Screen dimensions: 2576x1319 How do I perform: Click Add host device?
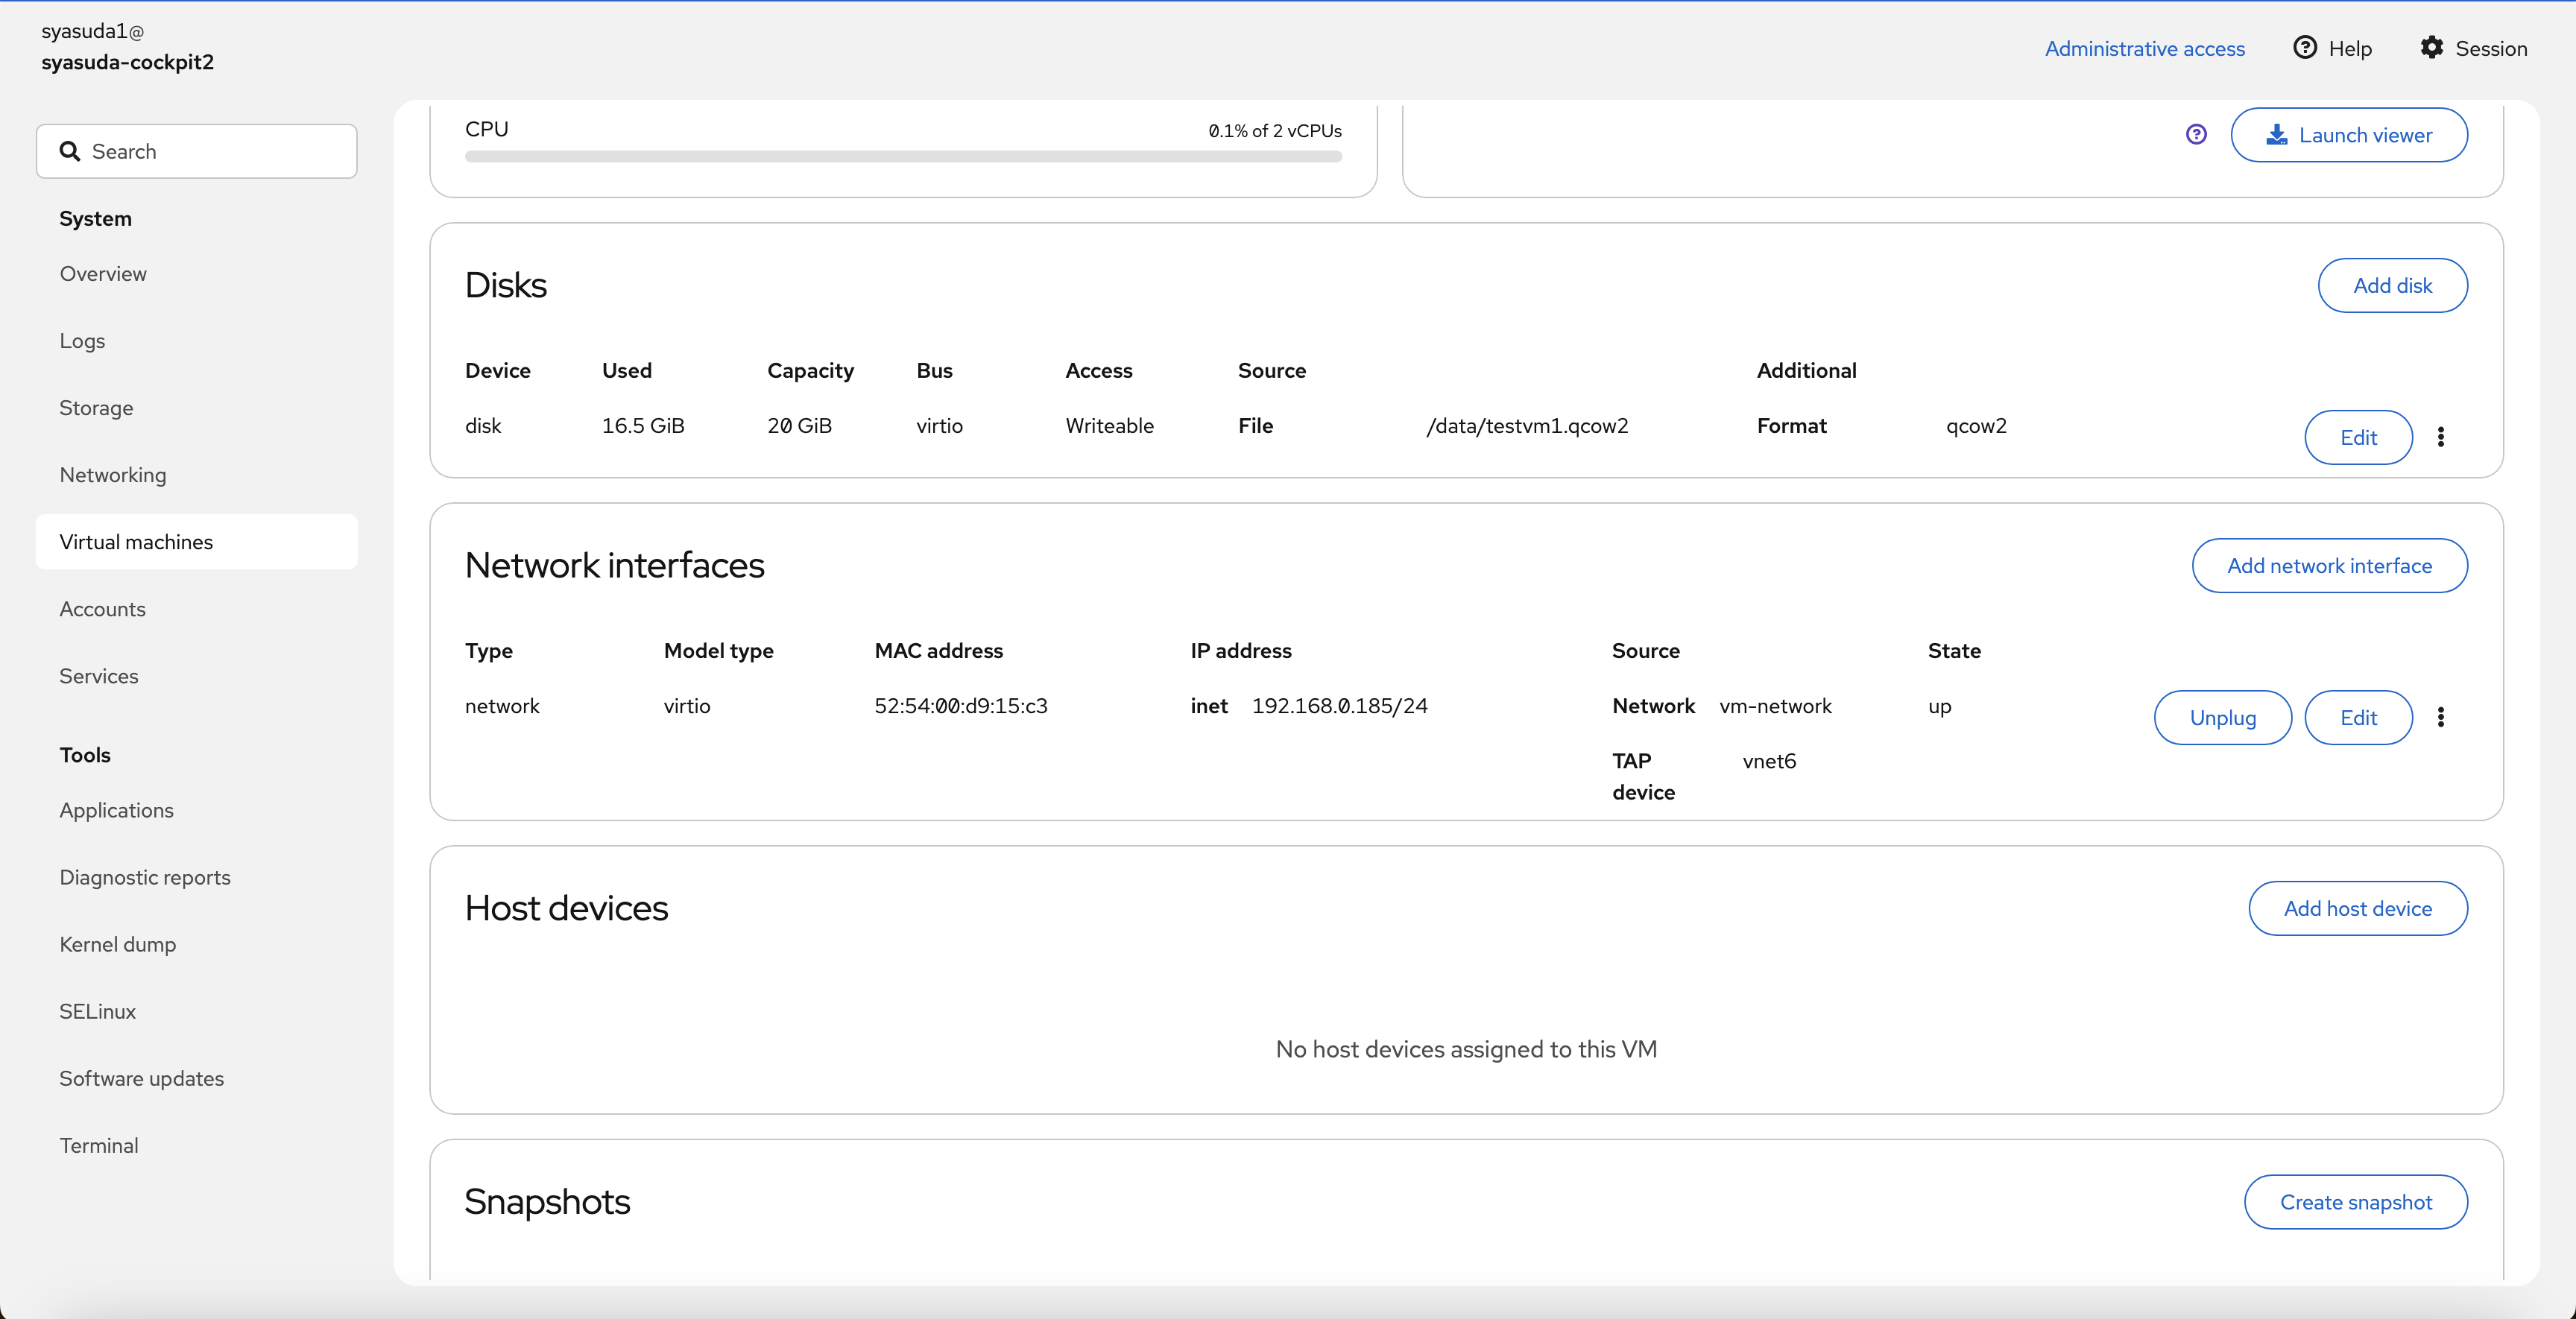(2357, 908)
